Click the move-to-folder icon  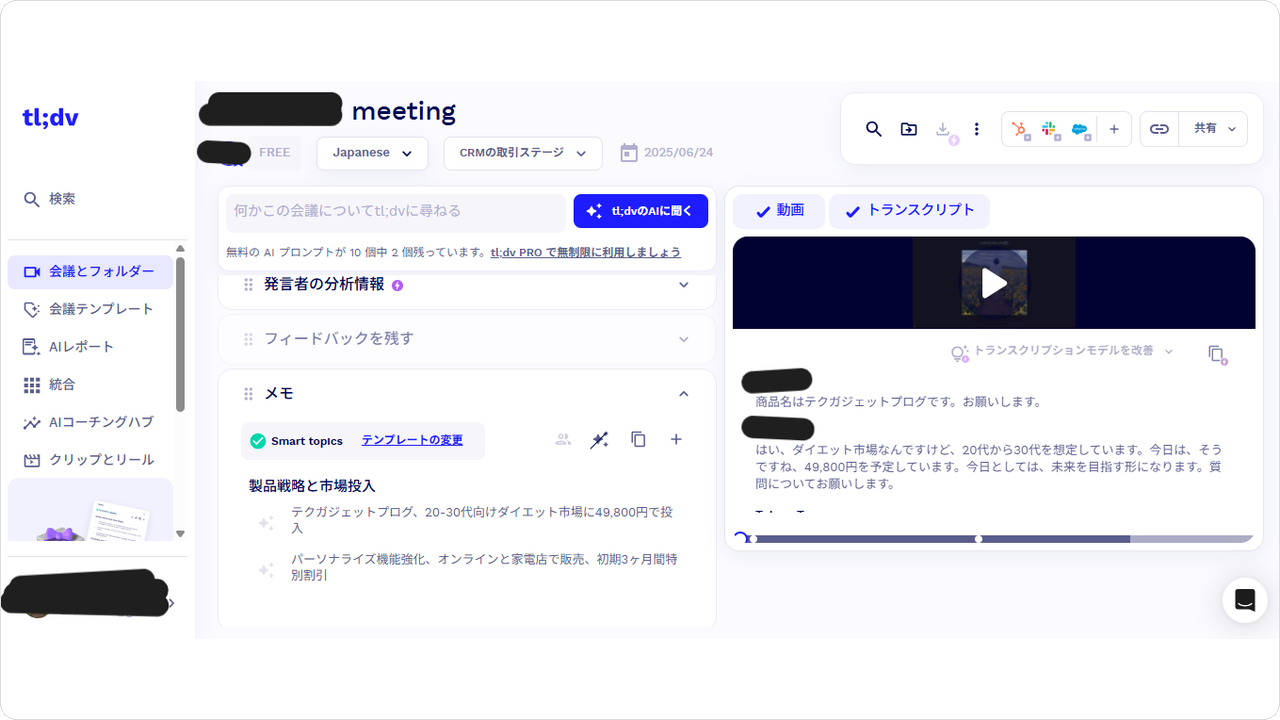tap(908, 129)
